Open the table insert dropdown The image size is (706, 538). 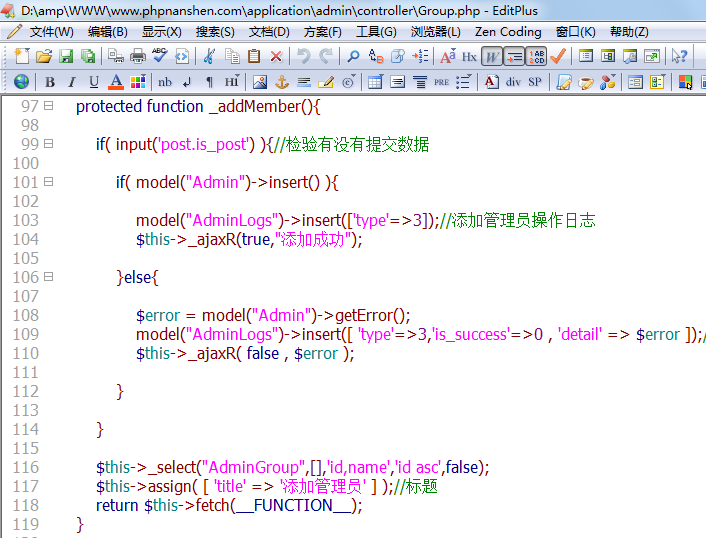coord(375,82)
